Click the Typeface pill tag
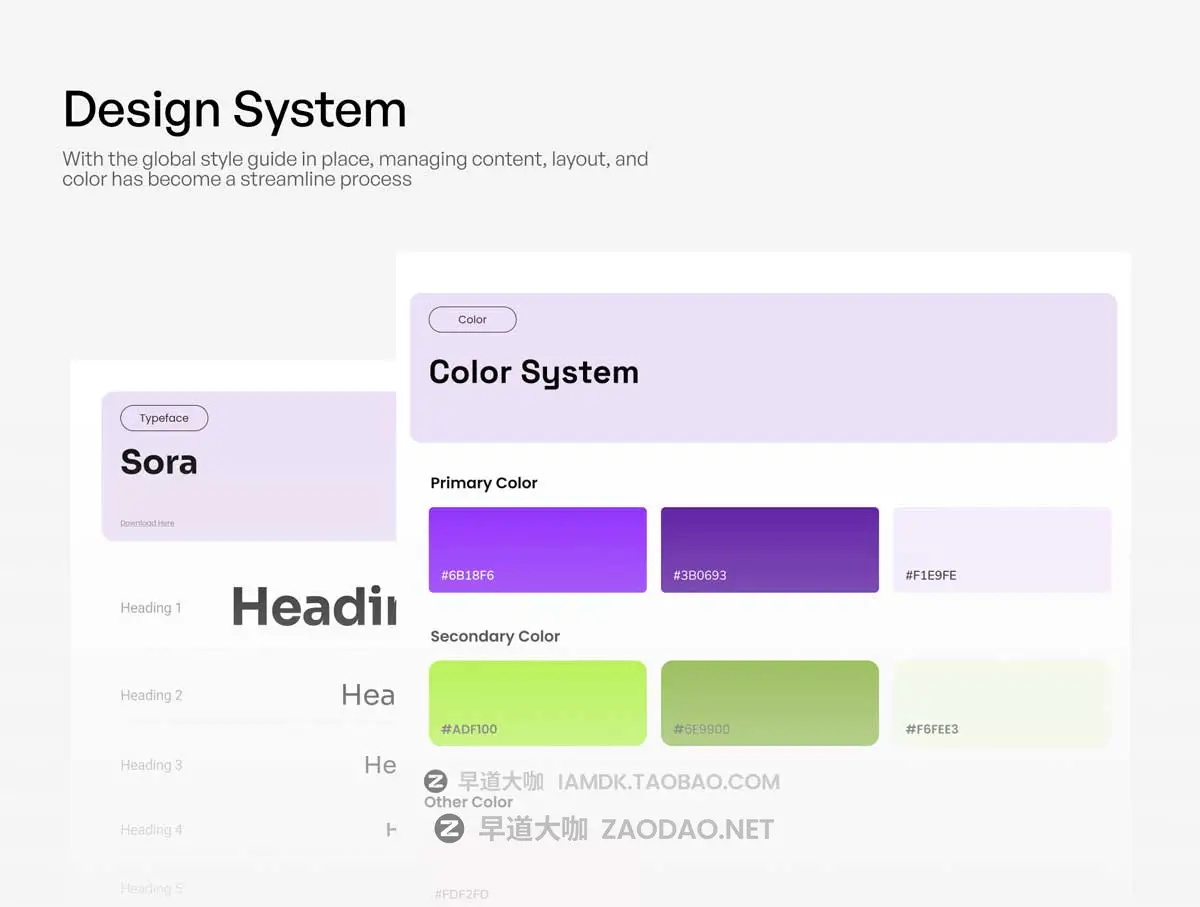Screen dimensions: 1200x907 (x=164, y=418)
